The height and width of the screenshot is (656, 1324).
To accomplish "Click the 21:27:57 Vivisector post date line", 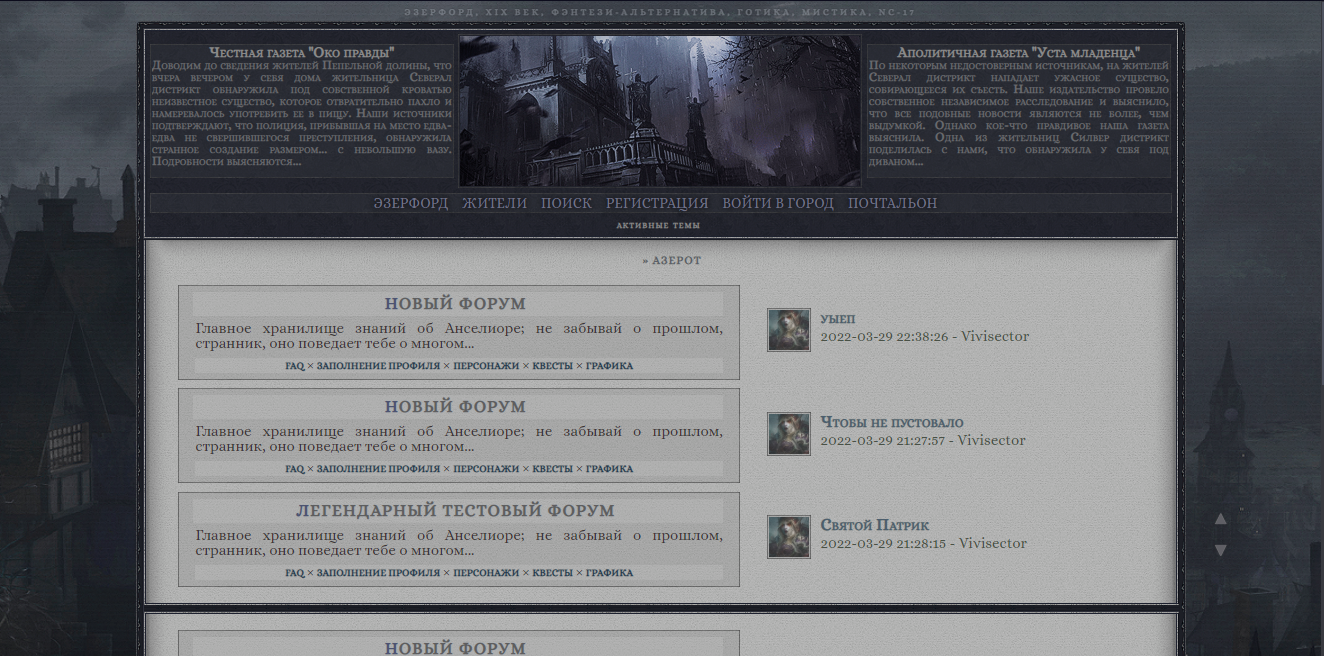I will click(x=923, y=441).
